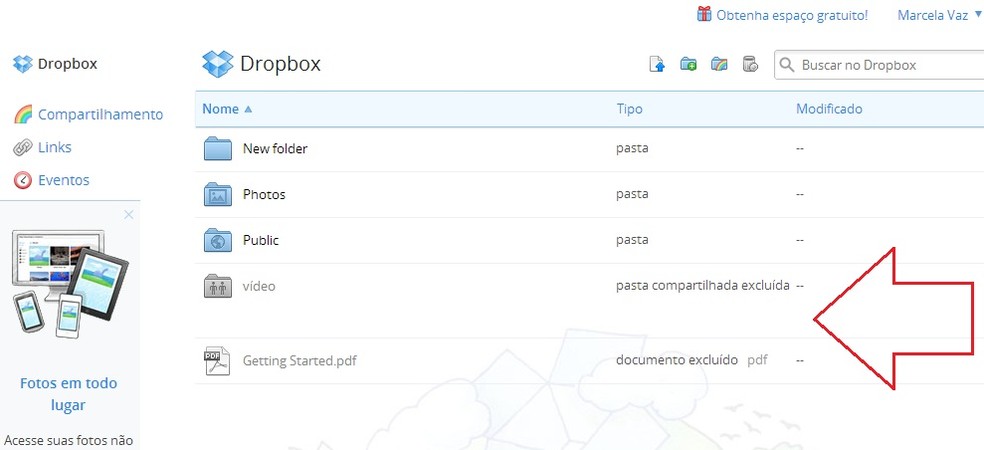This screenshot has height=450, width=984.
Task: Click the devices promo illustration thumbnail
Action: pyautogui.click(x=70, y=284)
